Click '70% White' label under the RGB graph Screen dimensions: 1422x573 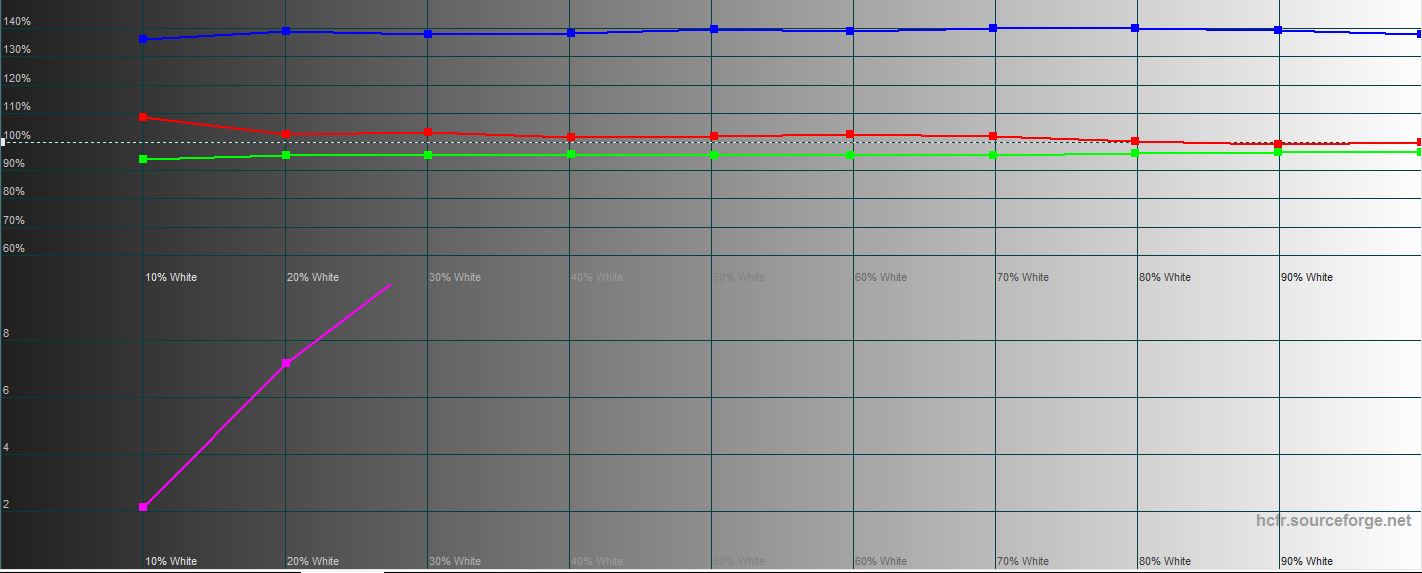1023,277
